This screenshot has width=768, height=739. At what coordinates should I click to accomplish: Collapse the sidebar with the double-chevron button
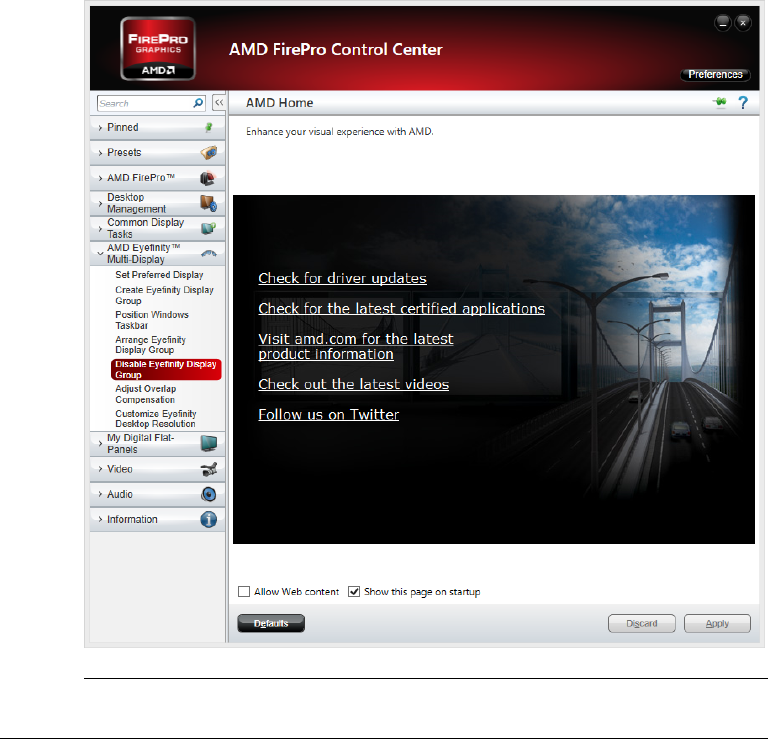[219, 103]
